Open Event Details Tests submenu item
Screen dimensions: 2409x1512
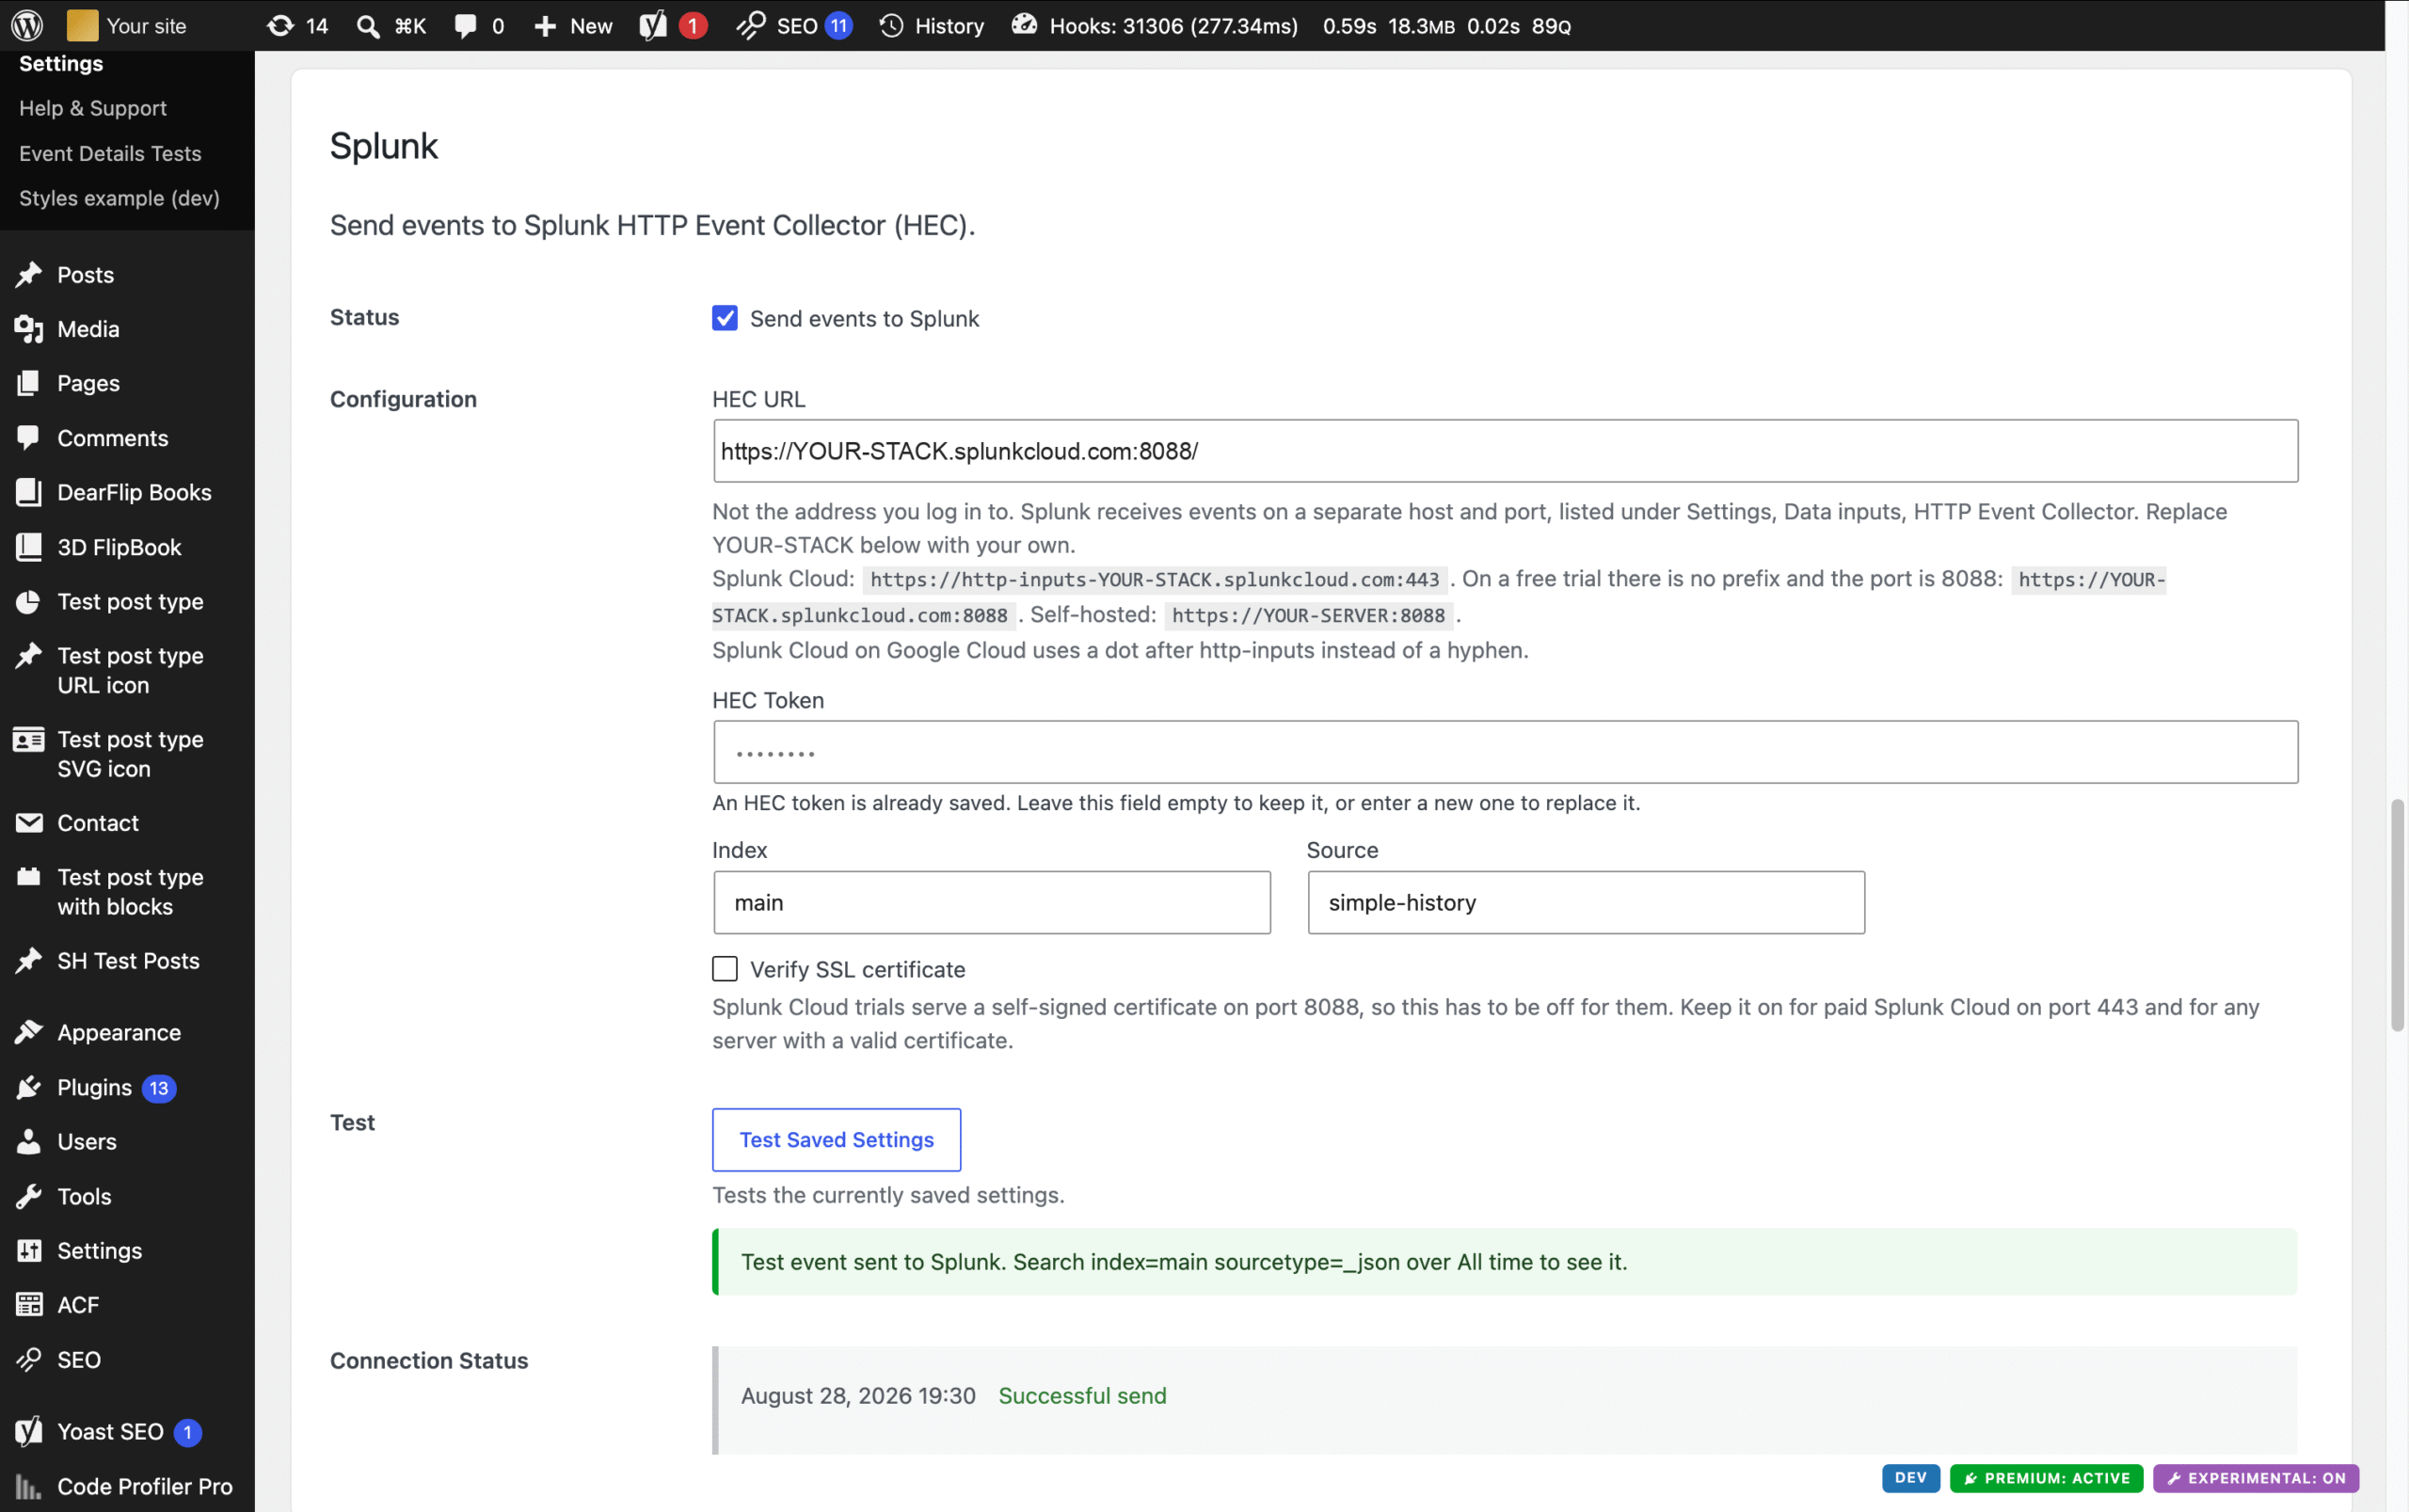pyautogui.click(x=110, y=153)
